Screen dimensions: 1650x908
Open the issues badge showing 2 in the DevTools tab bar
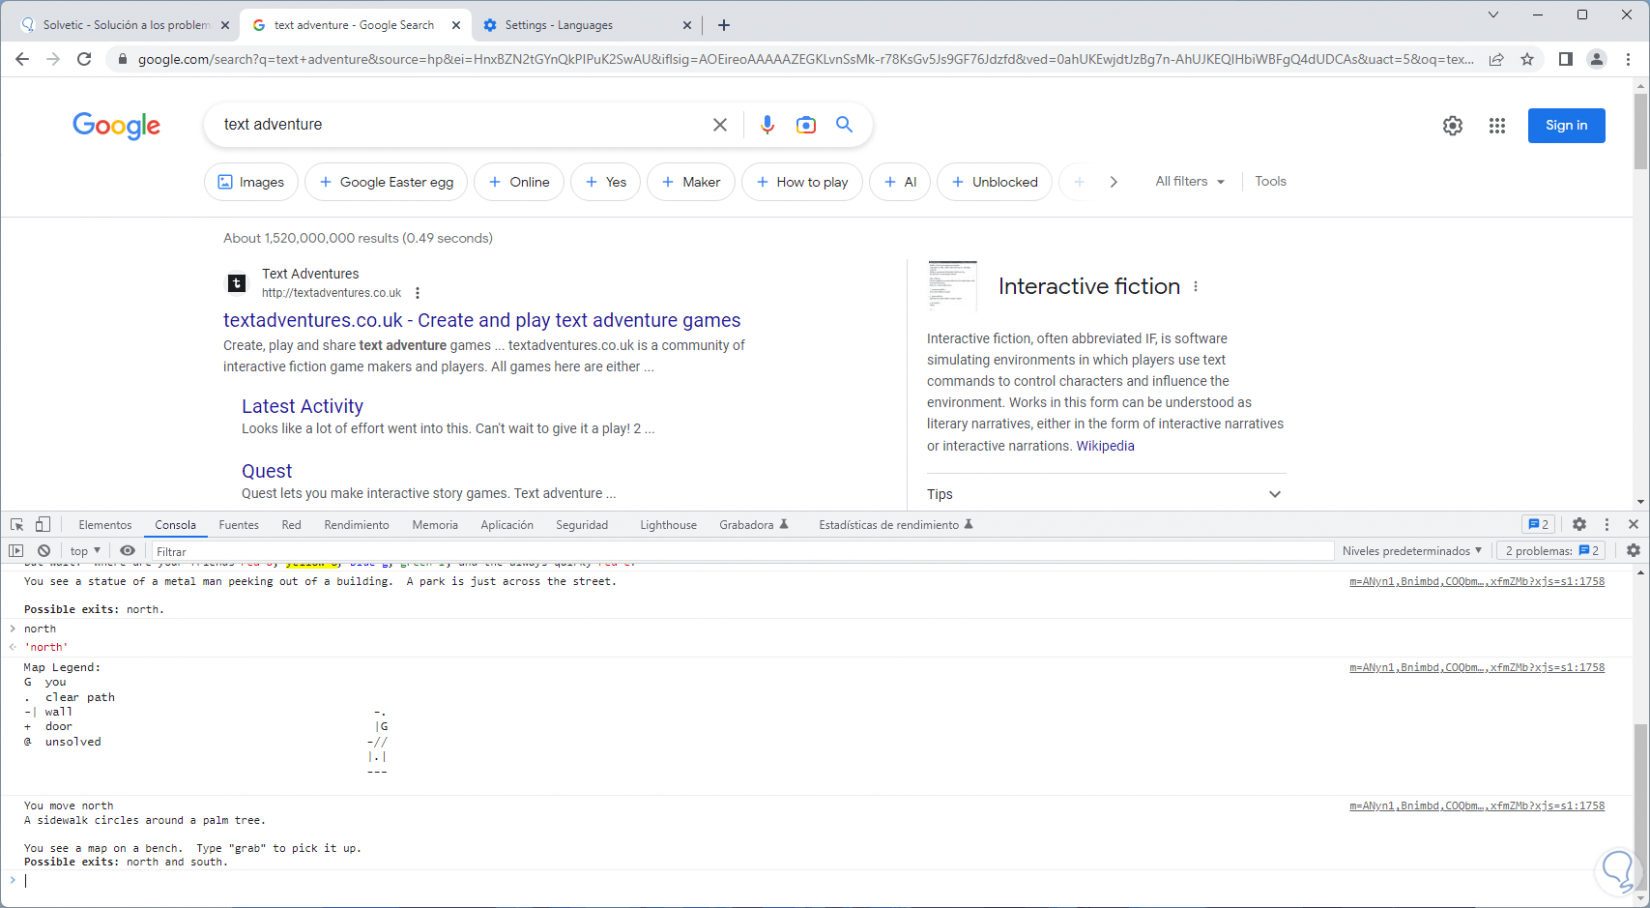[1538, 525]
